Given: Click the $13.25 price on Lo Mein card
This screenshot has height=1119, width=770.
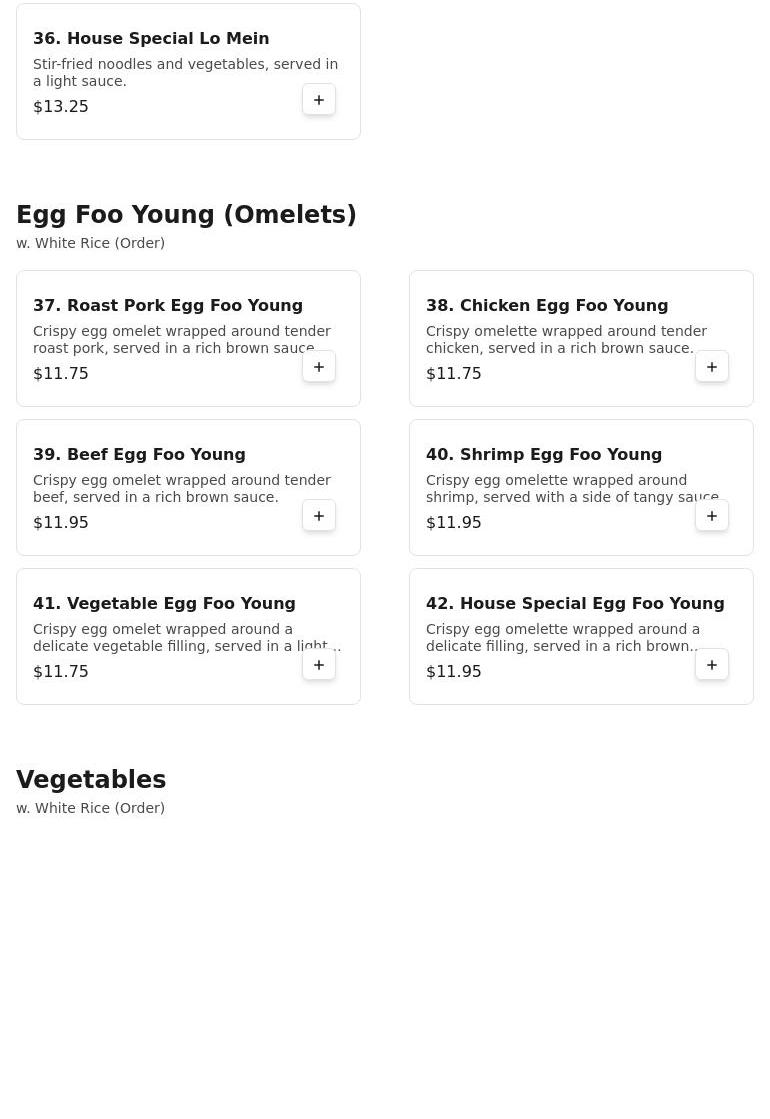Looking at the screenshot, I should click(61, 107).
